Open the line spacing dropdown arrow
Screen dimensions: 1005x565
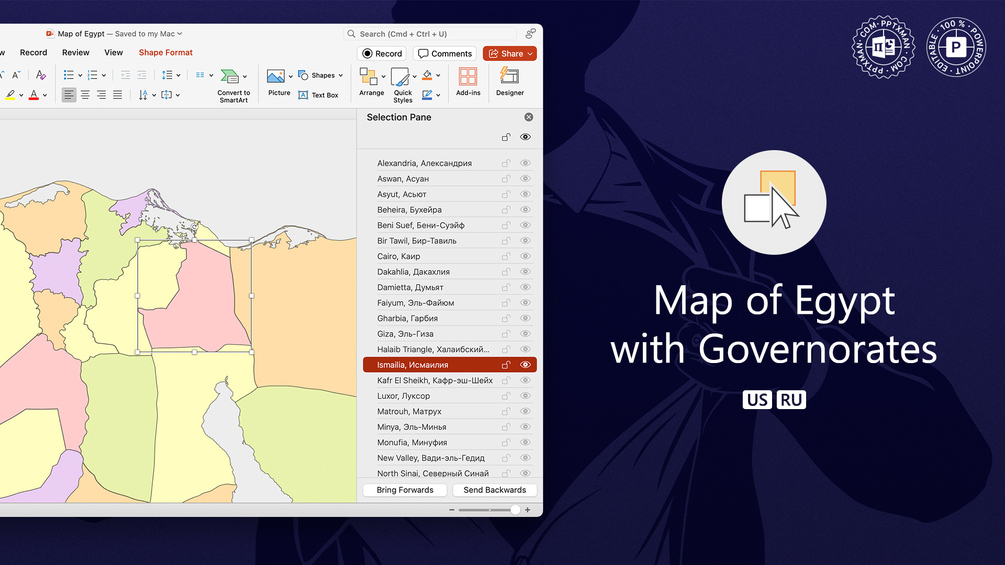click(x=178, y=76)
